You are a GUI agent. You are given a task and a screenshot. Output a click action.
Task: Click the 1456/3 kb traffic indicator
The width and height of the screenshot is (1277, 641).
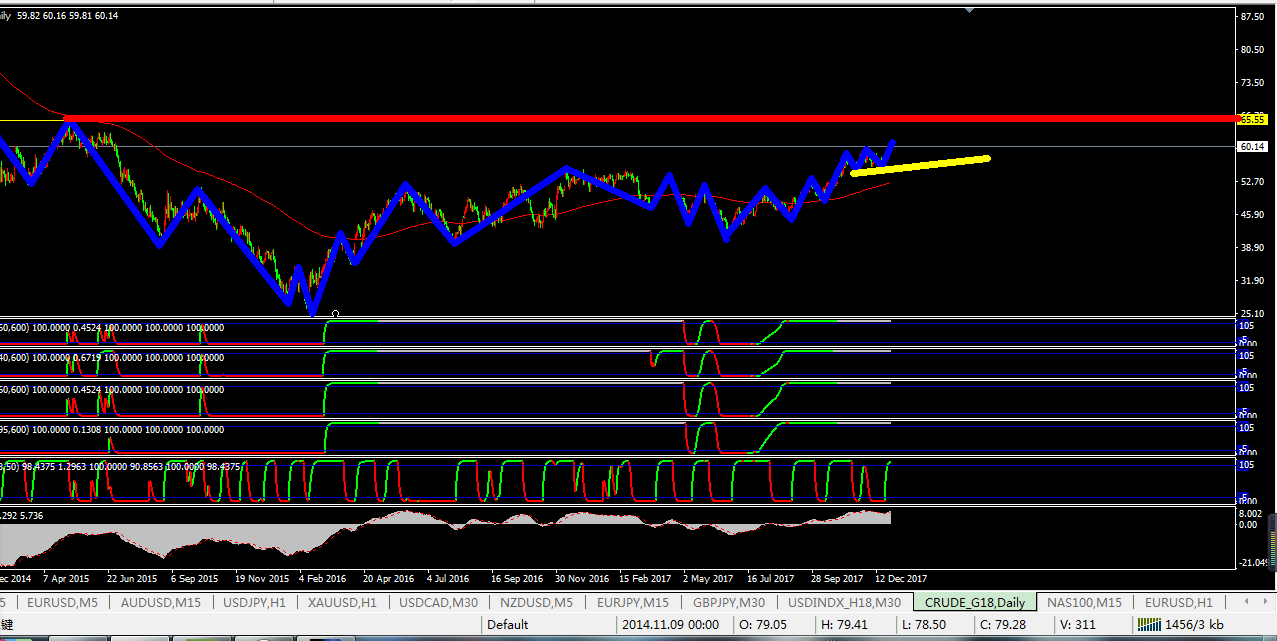pos(1194,625)
